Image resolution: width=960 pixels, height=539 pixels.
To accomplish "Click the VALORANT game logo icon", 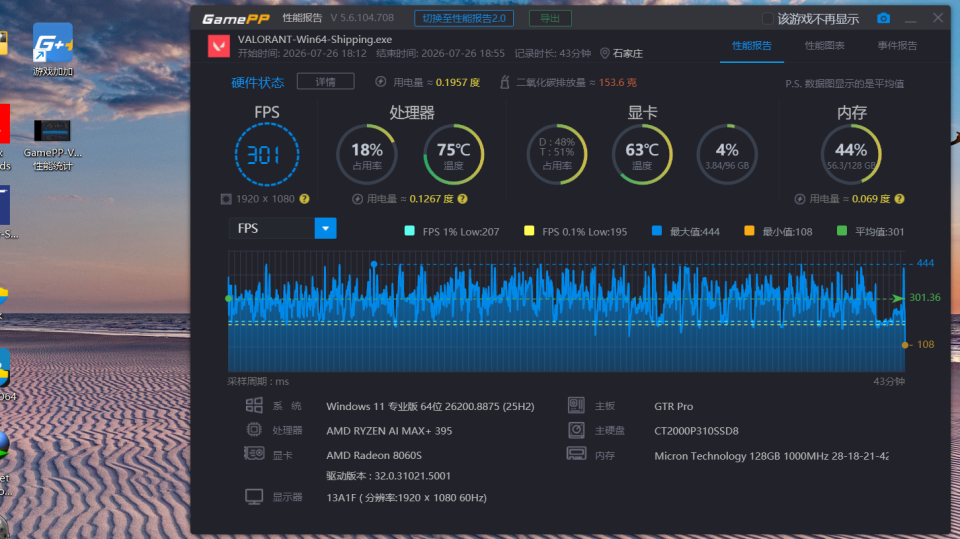I will tap(219, 46).
